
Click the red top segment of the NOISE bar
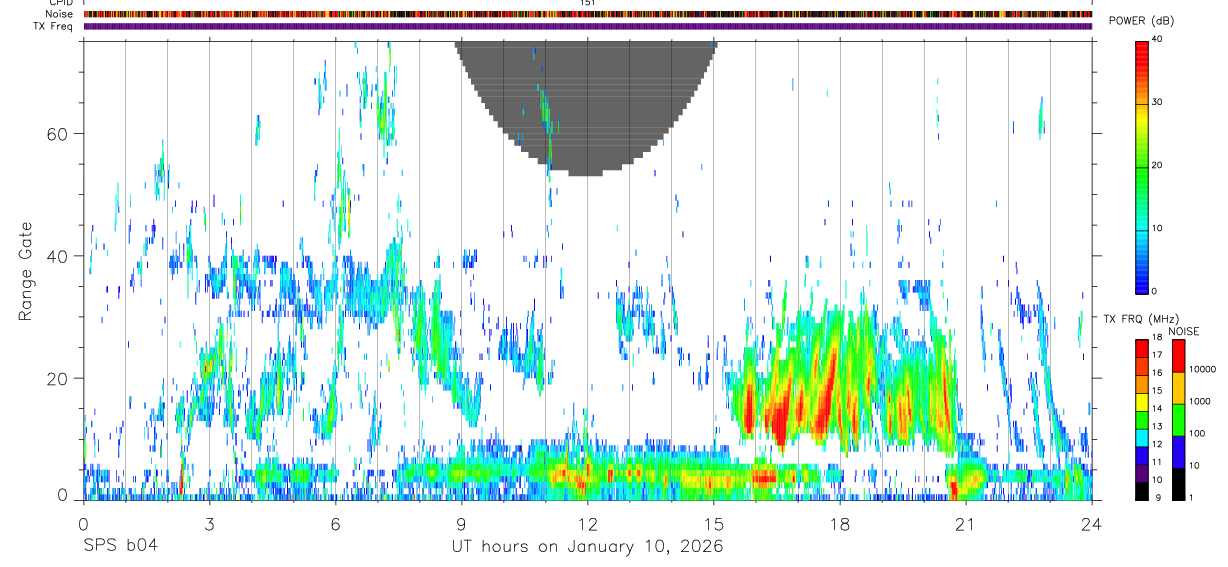1178,356
